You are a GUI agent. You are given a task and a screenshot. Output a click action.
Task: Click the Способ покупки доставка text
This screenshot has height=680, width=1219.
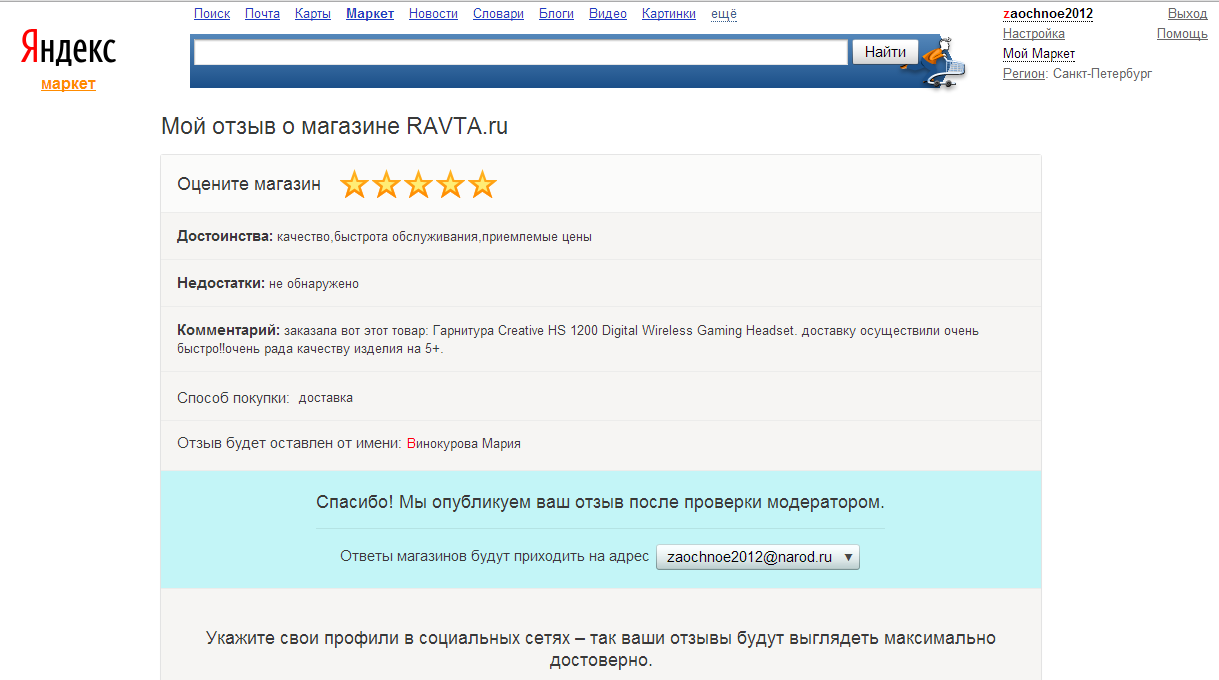pyautogui.click(x=265, y=397)
